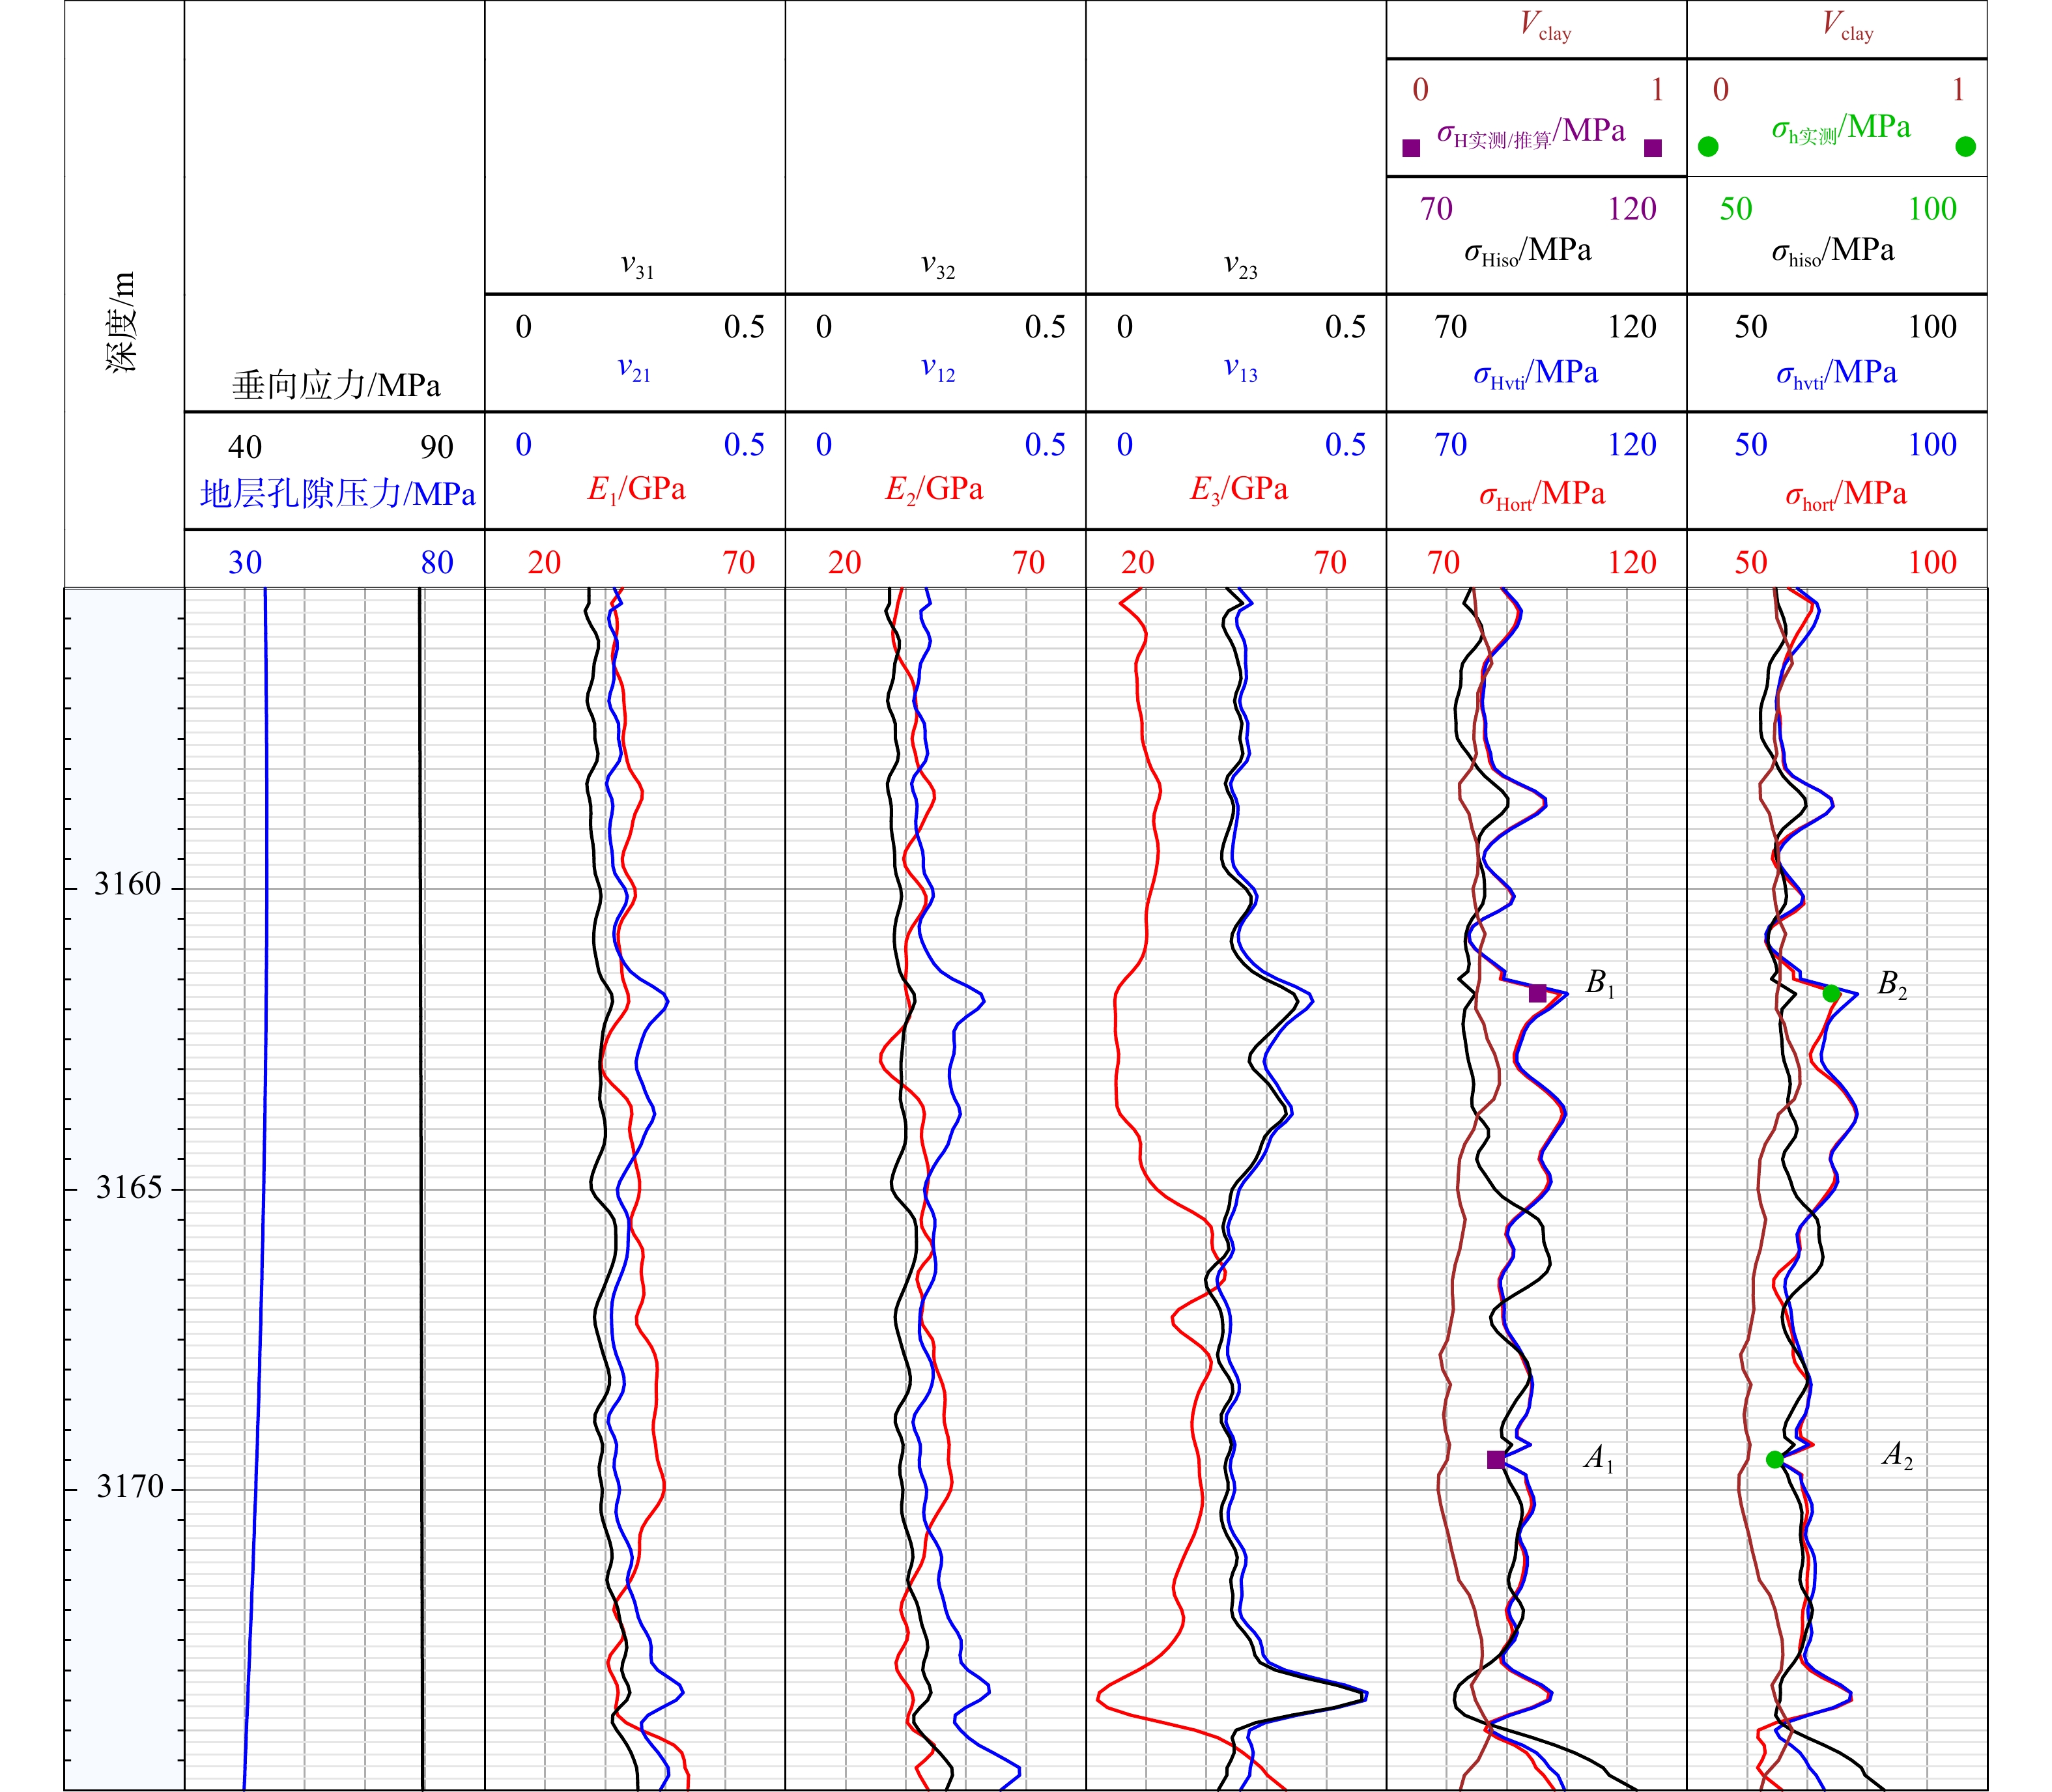
Task: Click the purple square marker at A1
Action: 1496,1460
